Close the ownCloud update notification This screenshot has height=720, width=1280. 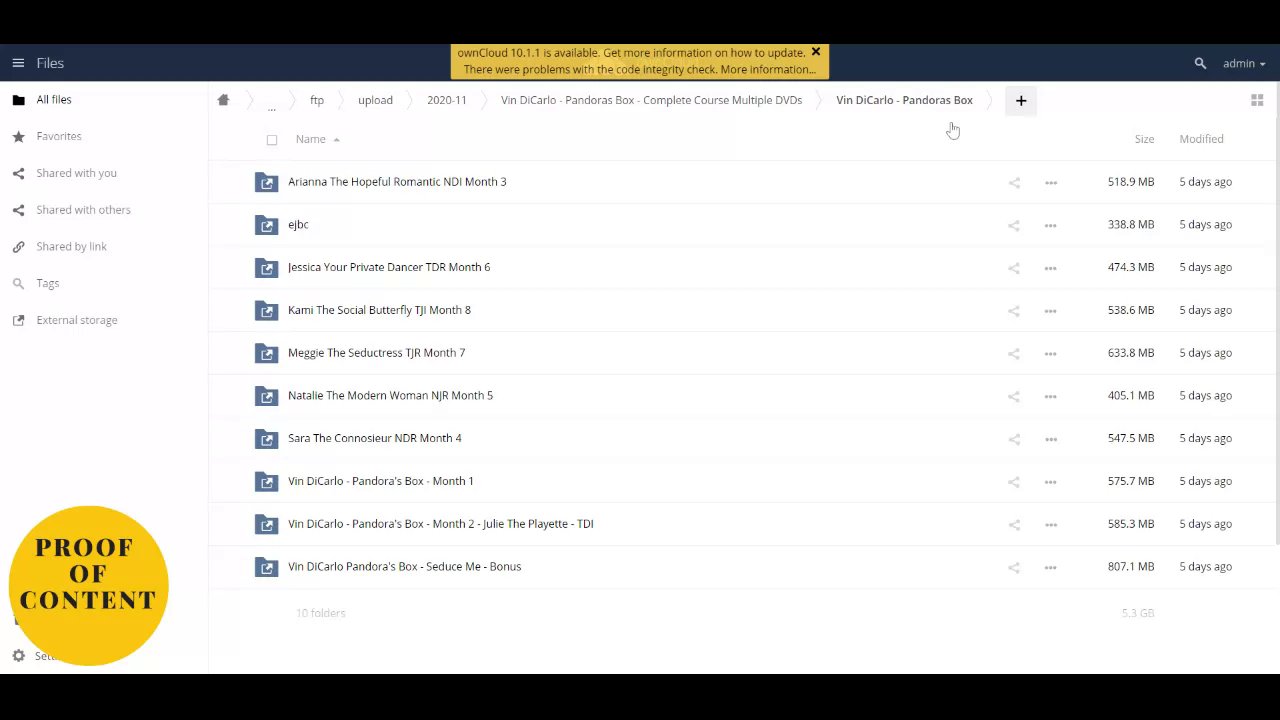pos(816,52)
